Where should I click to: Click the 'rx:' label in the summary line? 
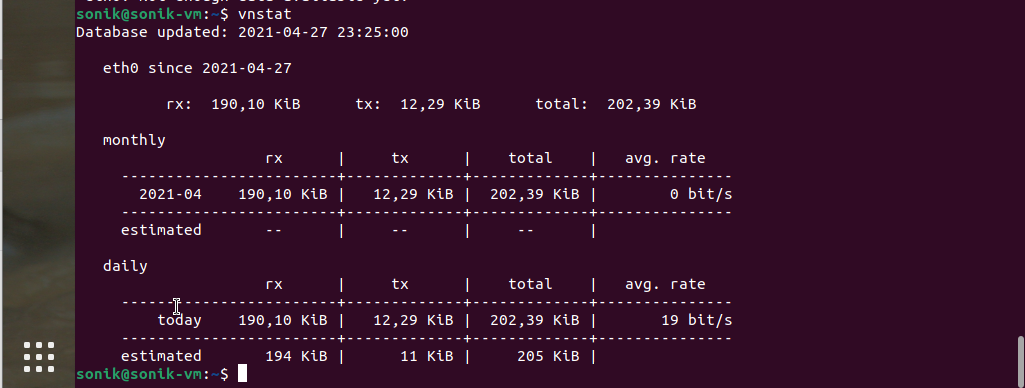(x=180, y=105)
